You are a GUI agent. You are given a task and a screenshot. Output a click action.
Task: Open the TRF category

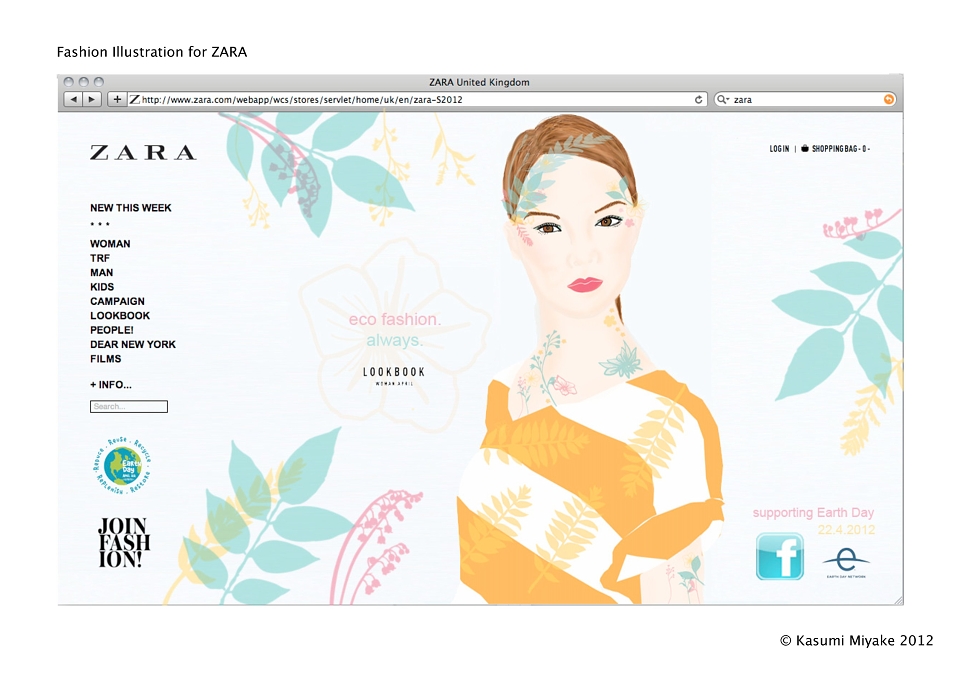pyautogui.click(x=100, y=258)
